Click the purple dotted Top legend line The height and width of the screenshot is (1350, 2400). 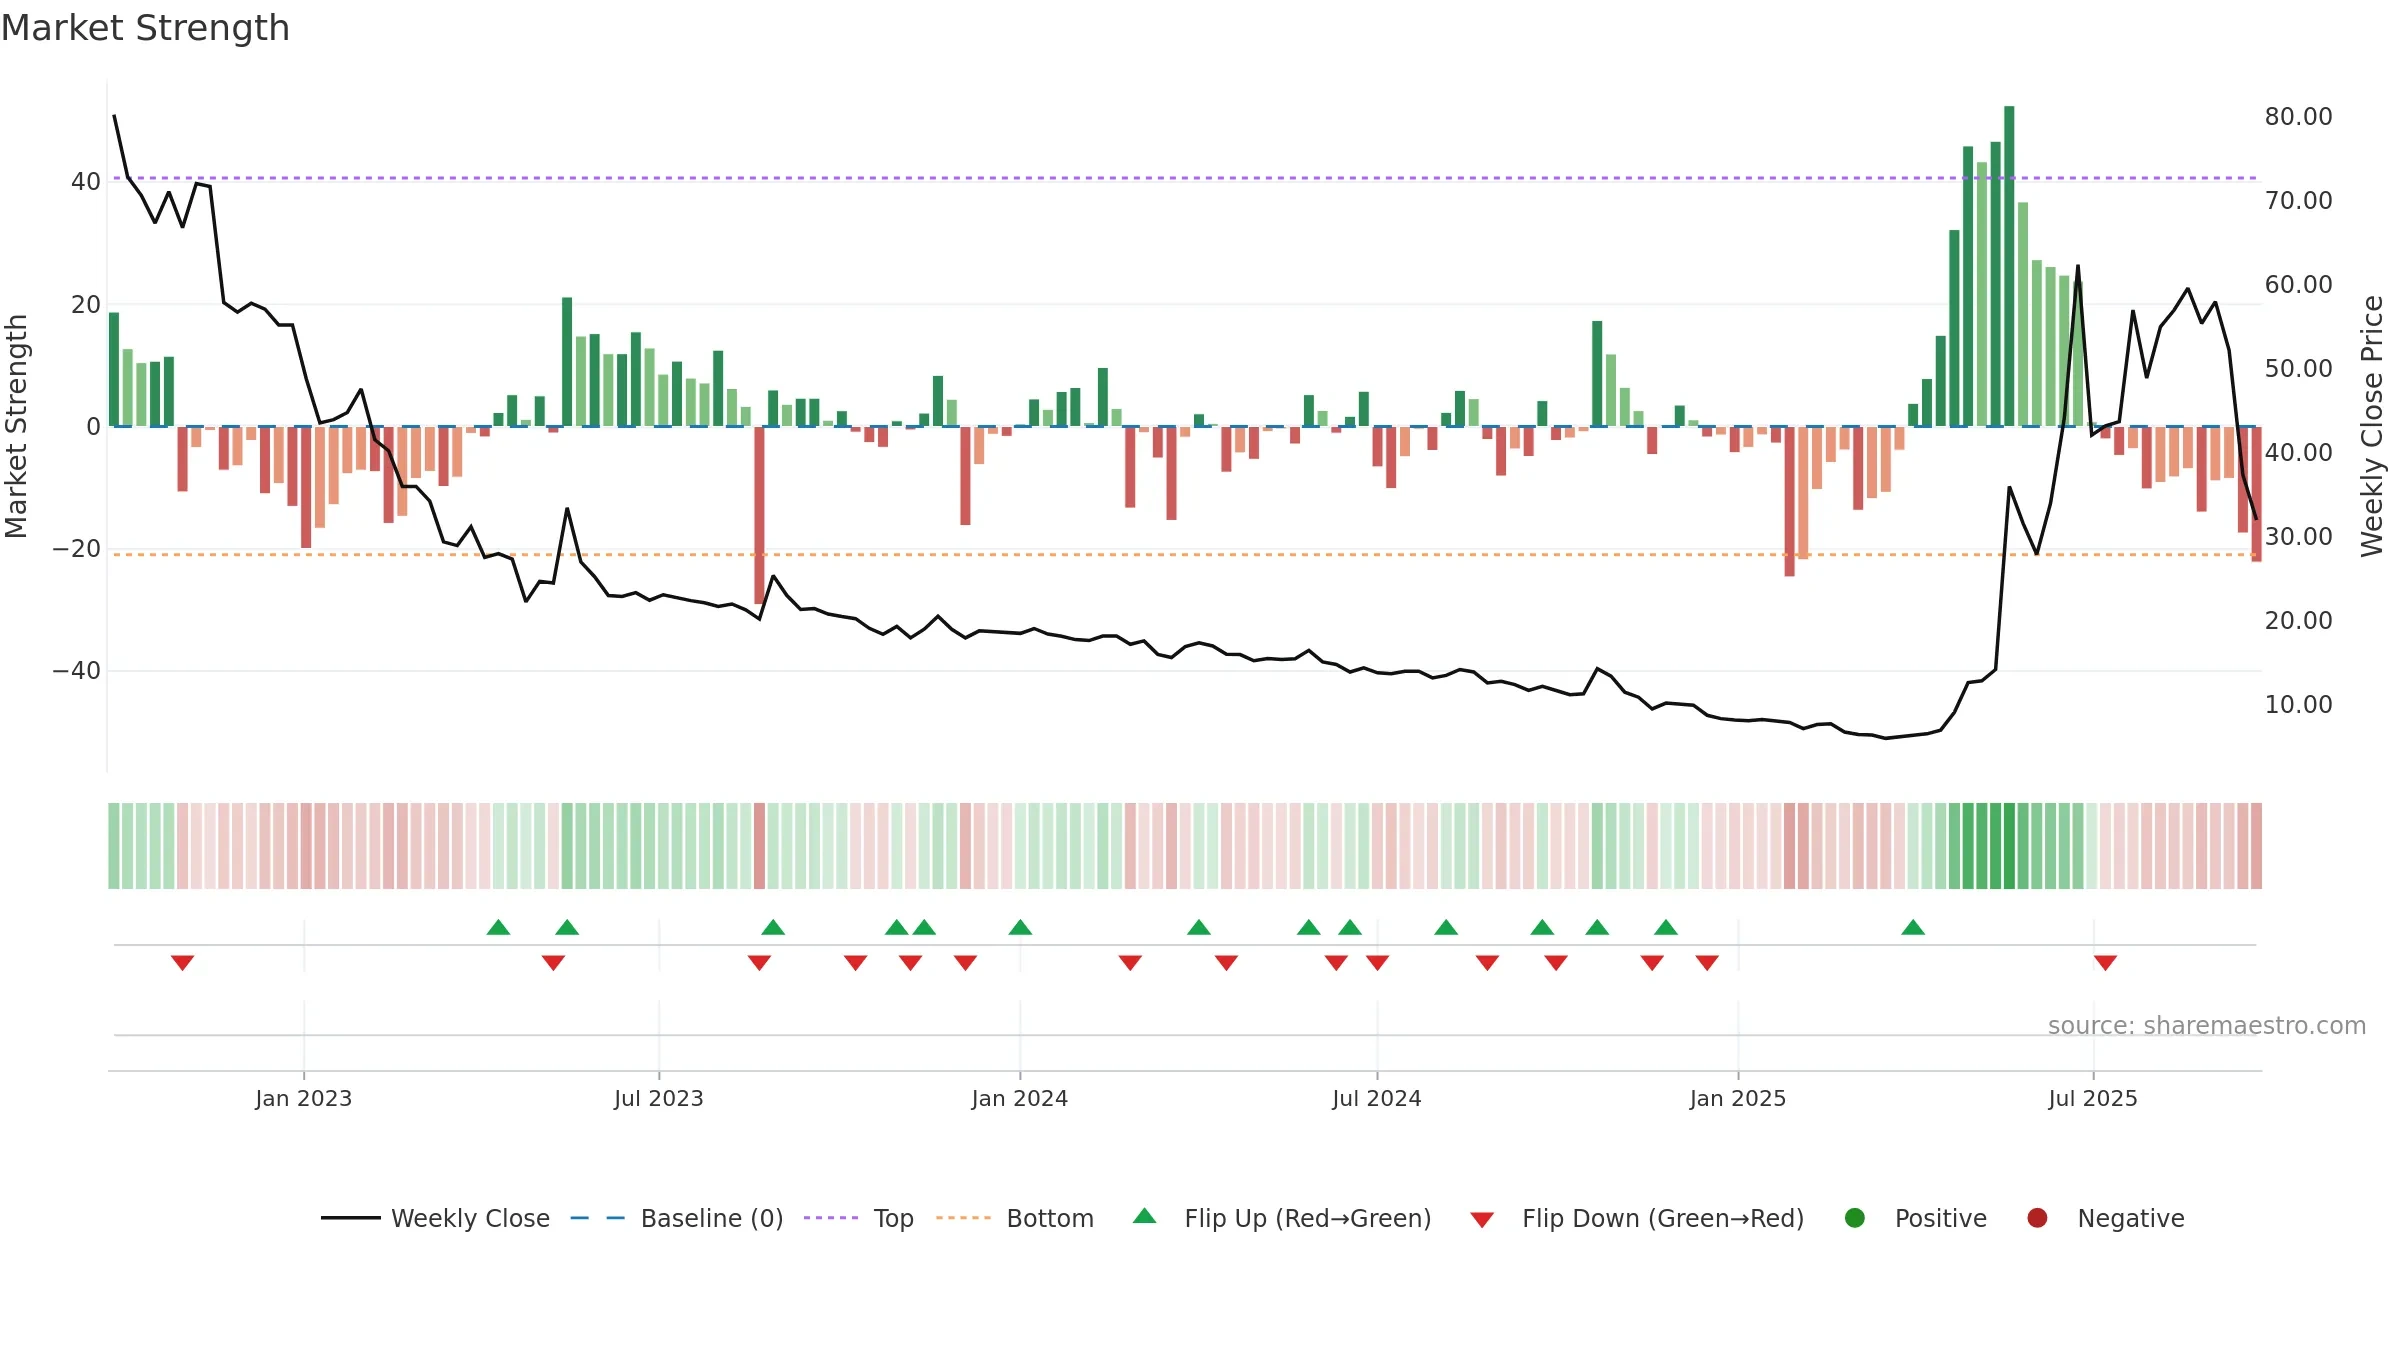[831, 1218]
